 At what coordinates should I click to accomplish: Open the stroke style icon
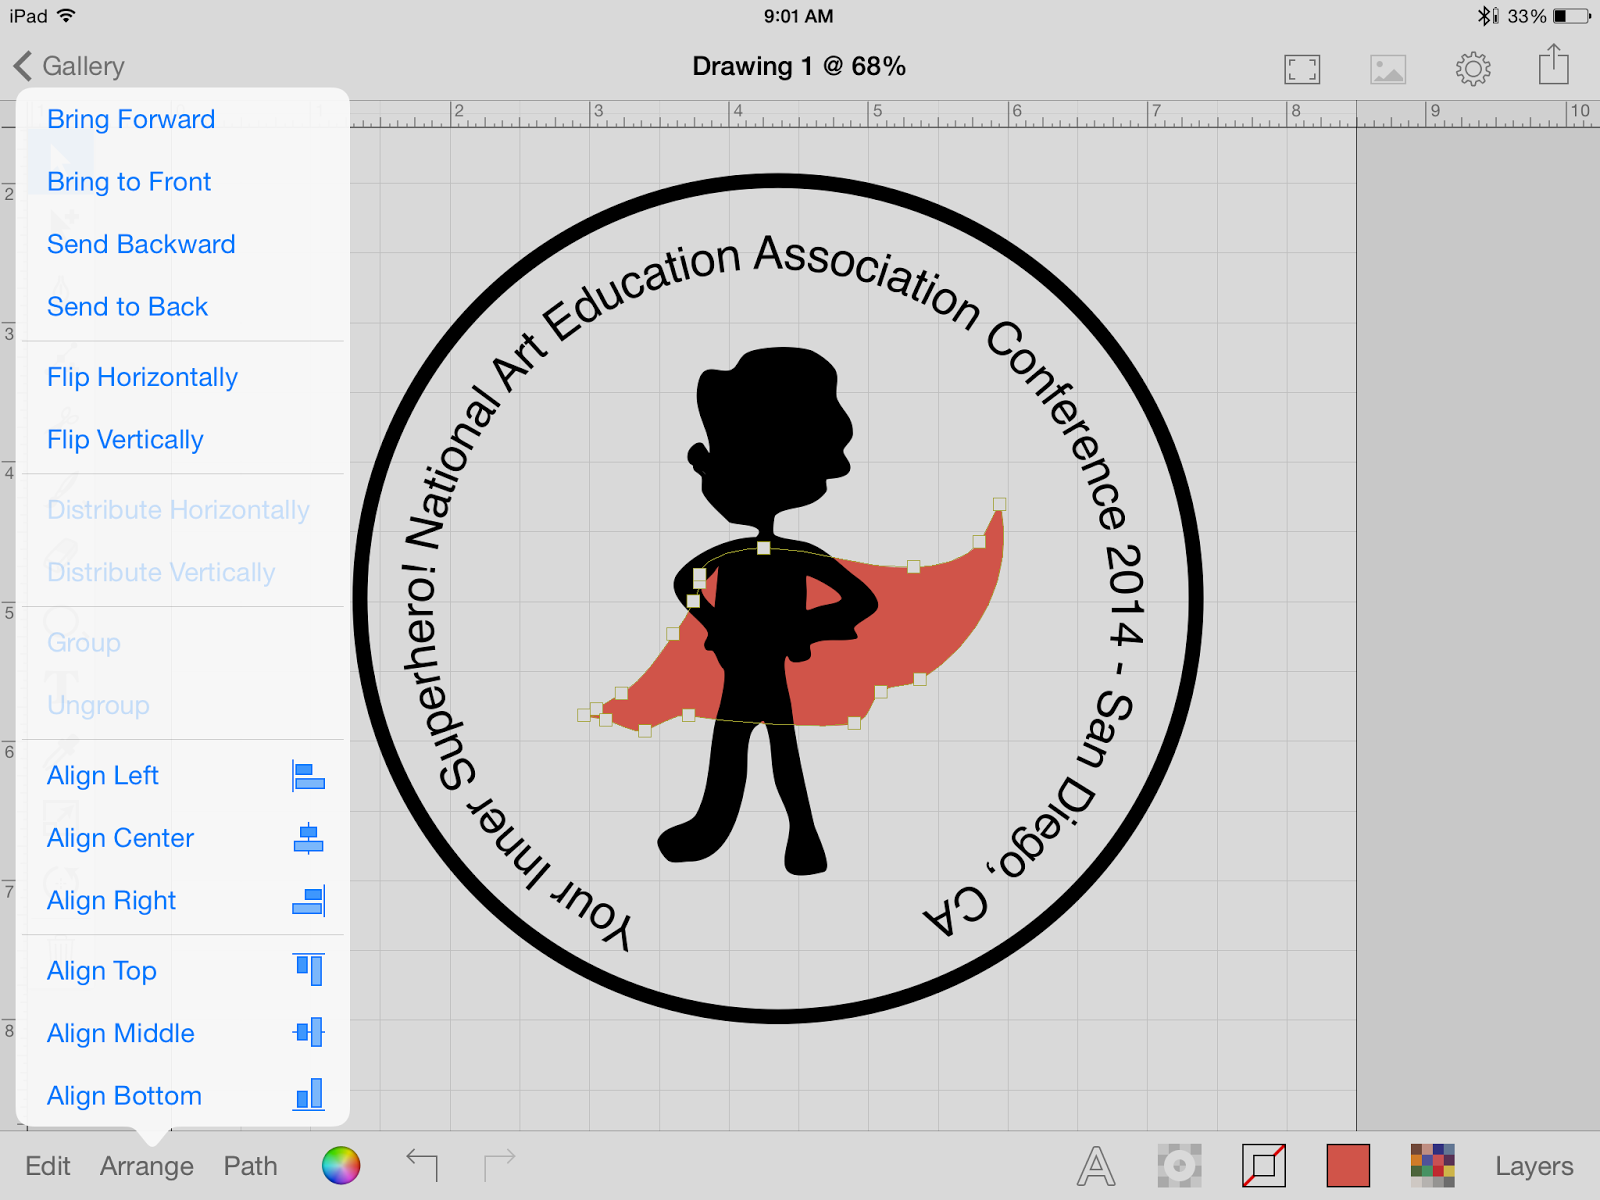pyautogui.click(x=1264, y=1166)
